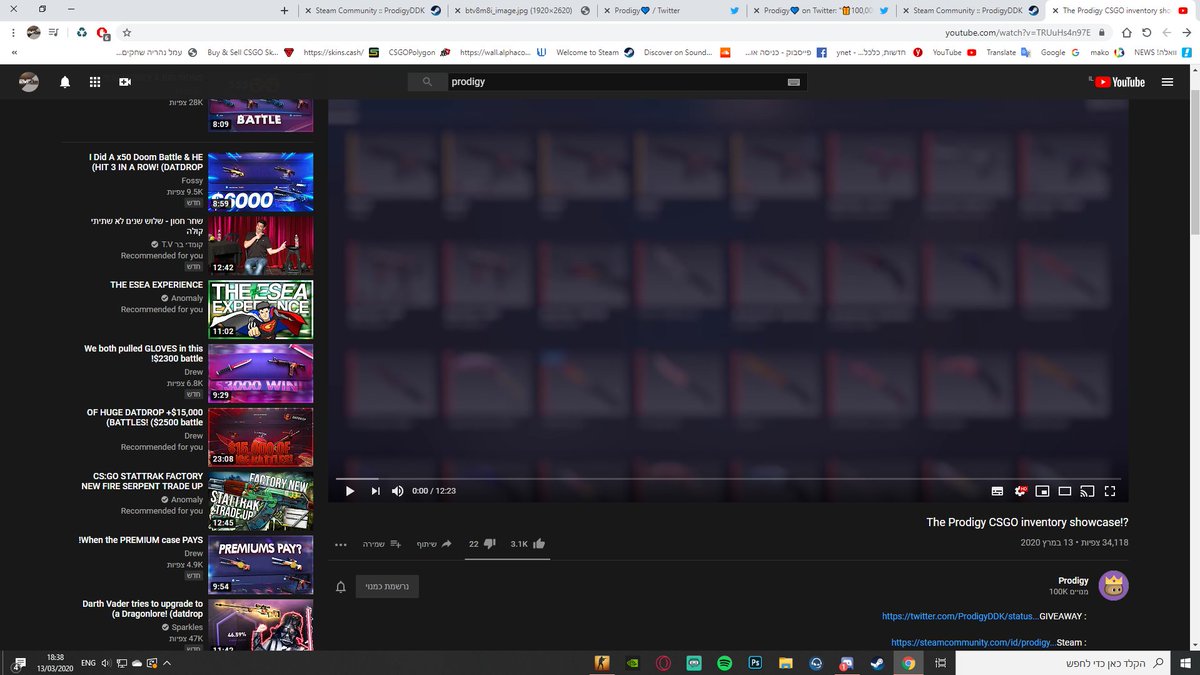1200x675 pixels.
Task: Run search with magnifier icon
Action: pyautogui.click(x=428, y=82)
